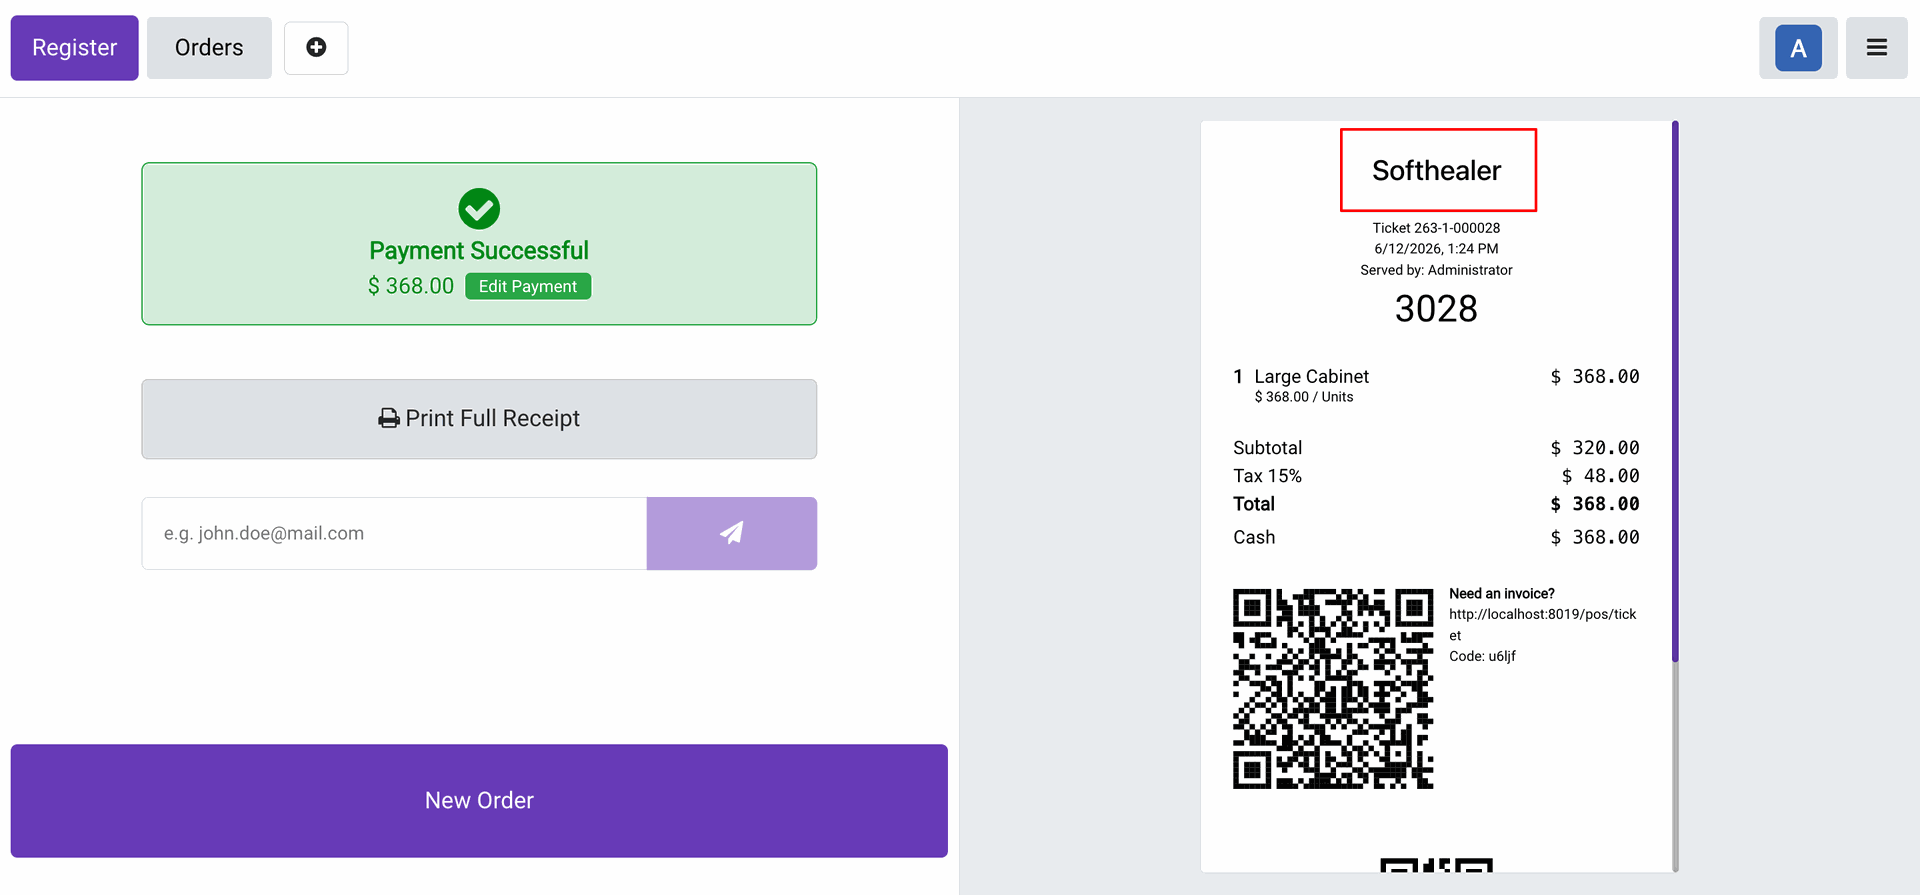Click the Administrator avatar A icon
Image resolution: width=1920 pixels, height=895 pixels.
pyautogui.click(x=1798, y=48)
